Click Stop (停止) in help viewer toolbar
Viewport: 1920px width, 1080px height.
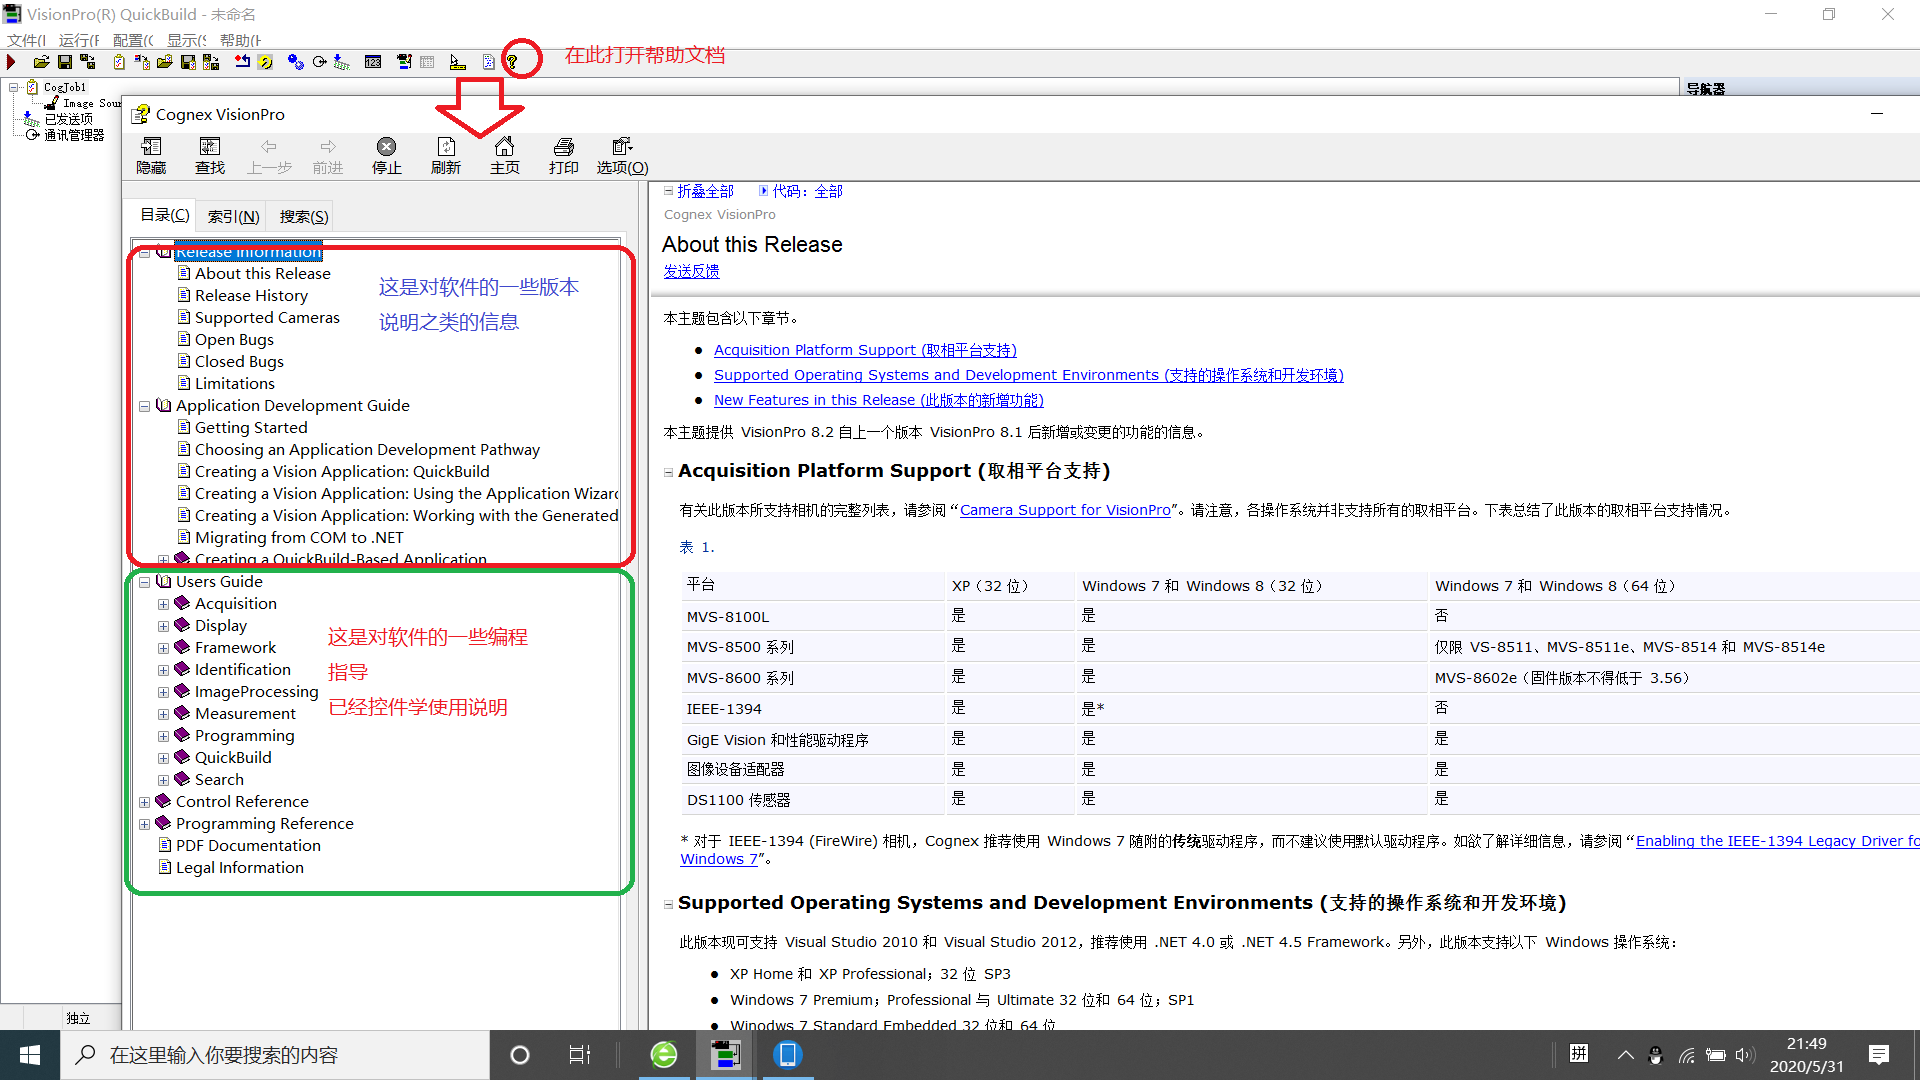point(387,156)
